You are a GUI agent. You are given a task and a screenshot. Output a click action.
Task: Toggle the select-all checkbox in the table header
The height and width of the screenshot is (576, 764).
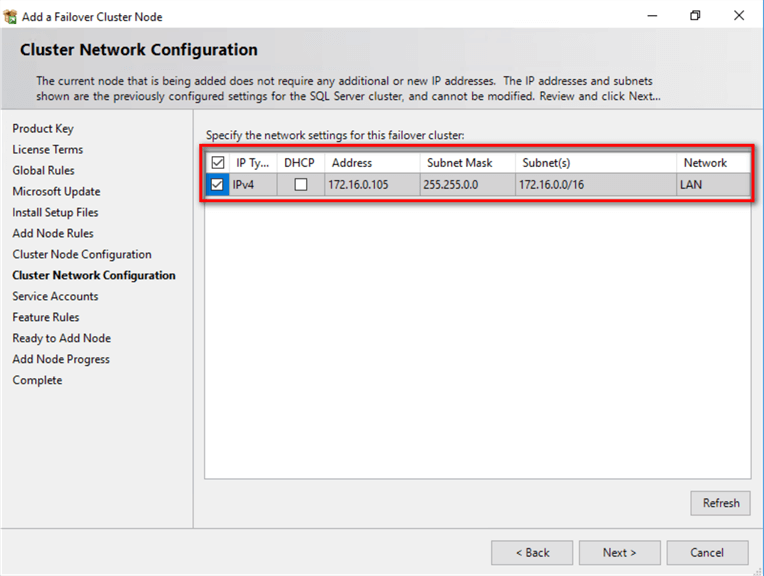point(217,162)
